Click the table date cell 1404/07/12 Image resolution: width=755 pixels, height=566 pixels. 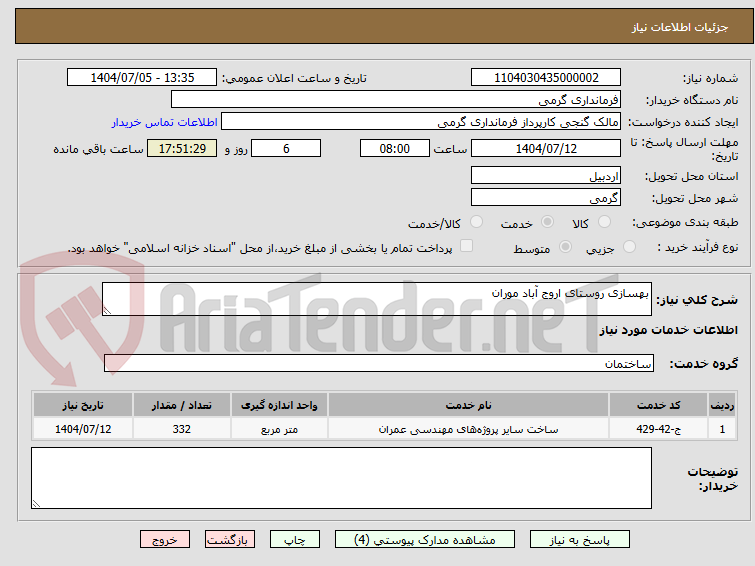point(83,429)
